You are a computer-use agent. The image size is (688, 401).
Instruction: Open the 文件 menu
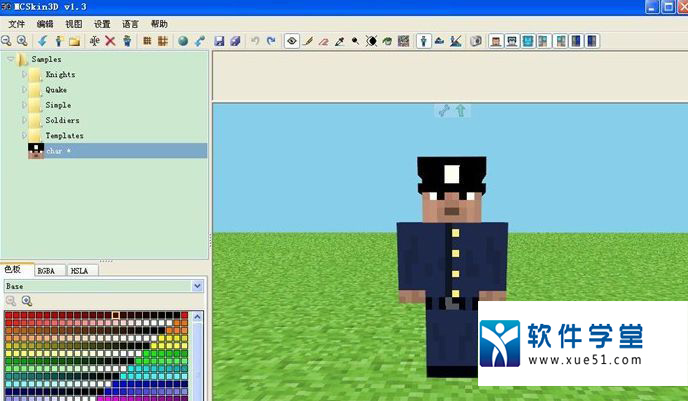point(17,24)
